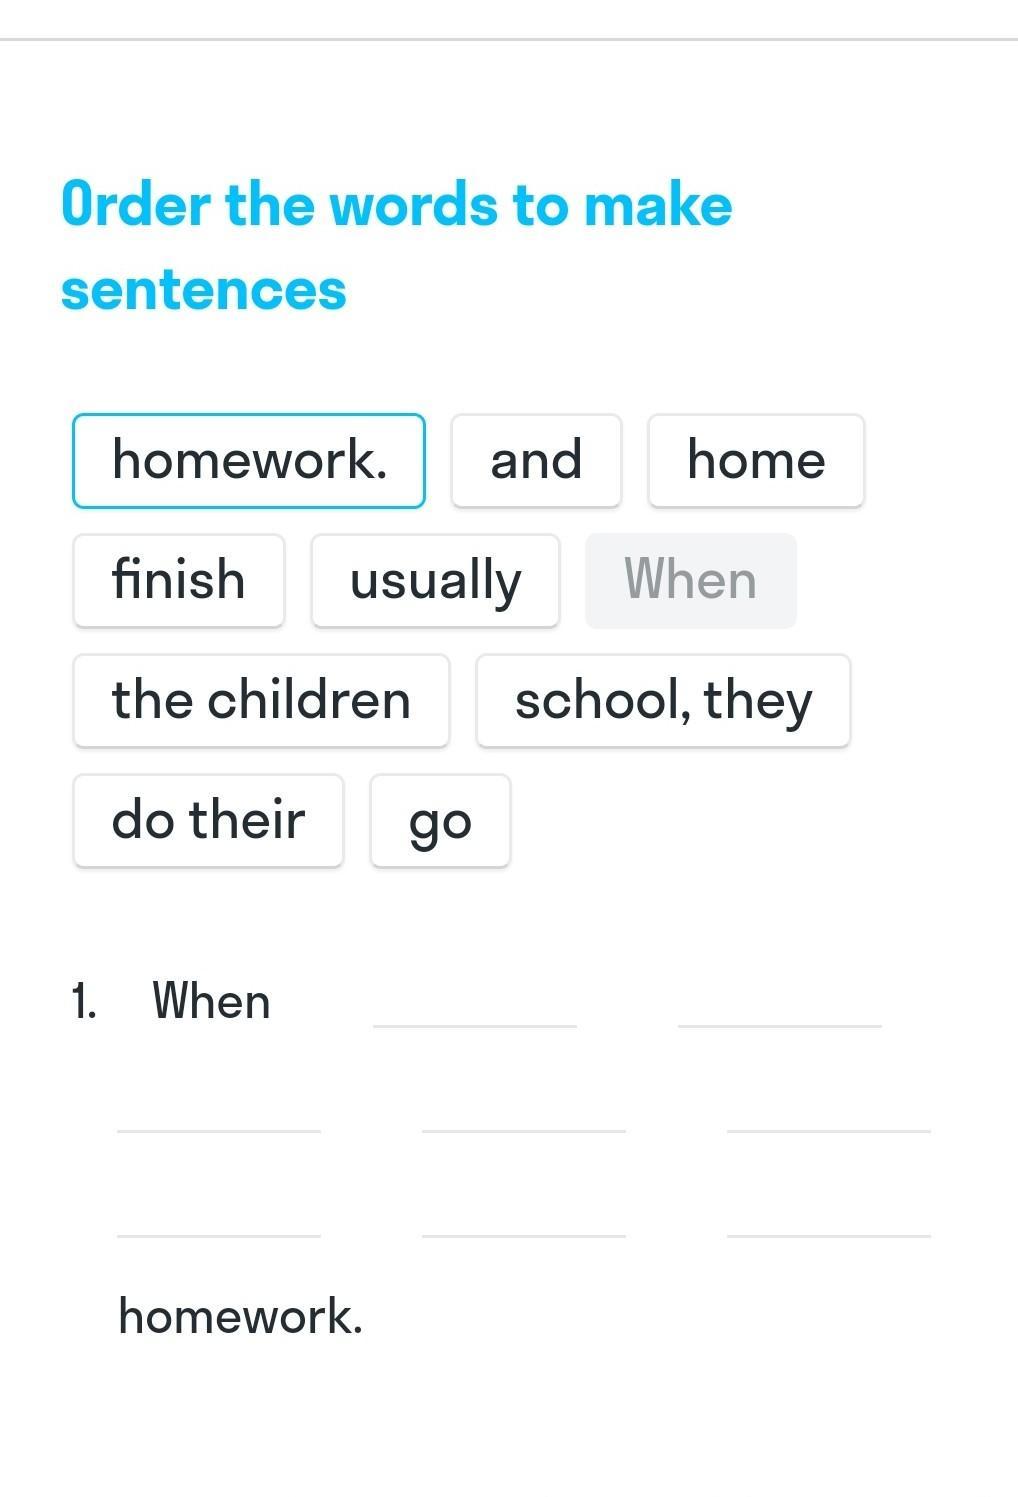Viewport: 1018px width, 1497px height.
Task: Choose the "school, they" word tile
Action: [663, 701]
